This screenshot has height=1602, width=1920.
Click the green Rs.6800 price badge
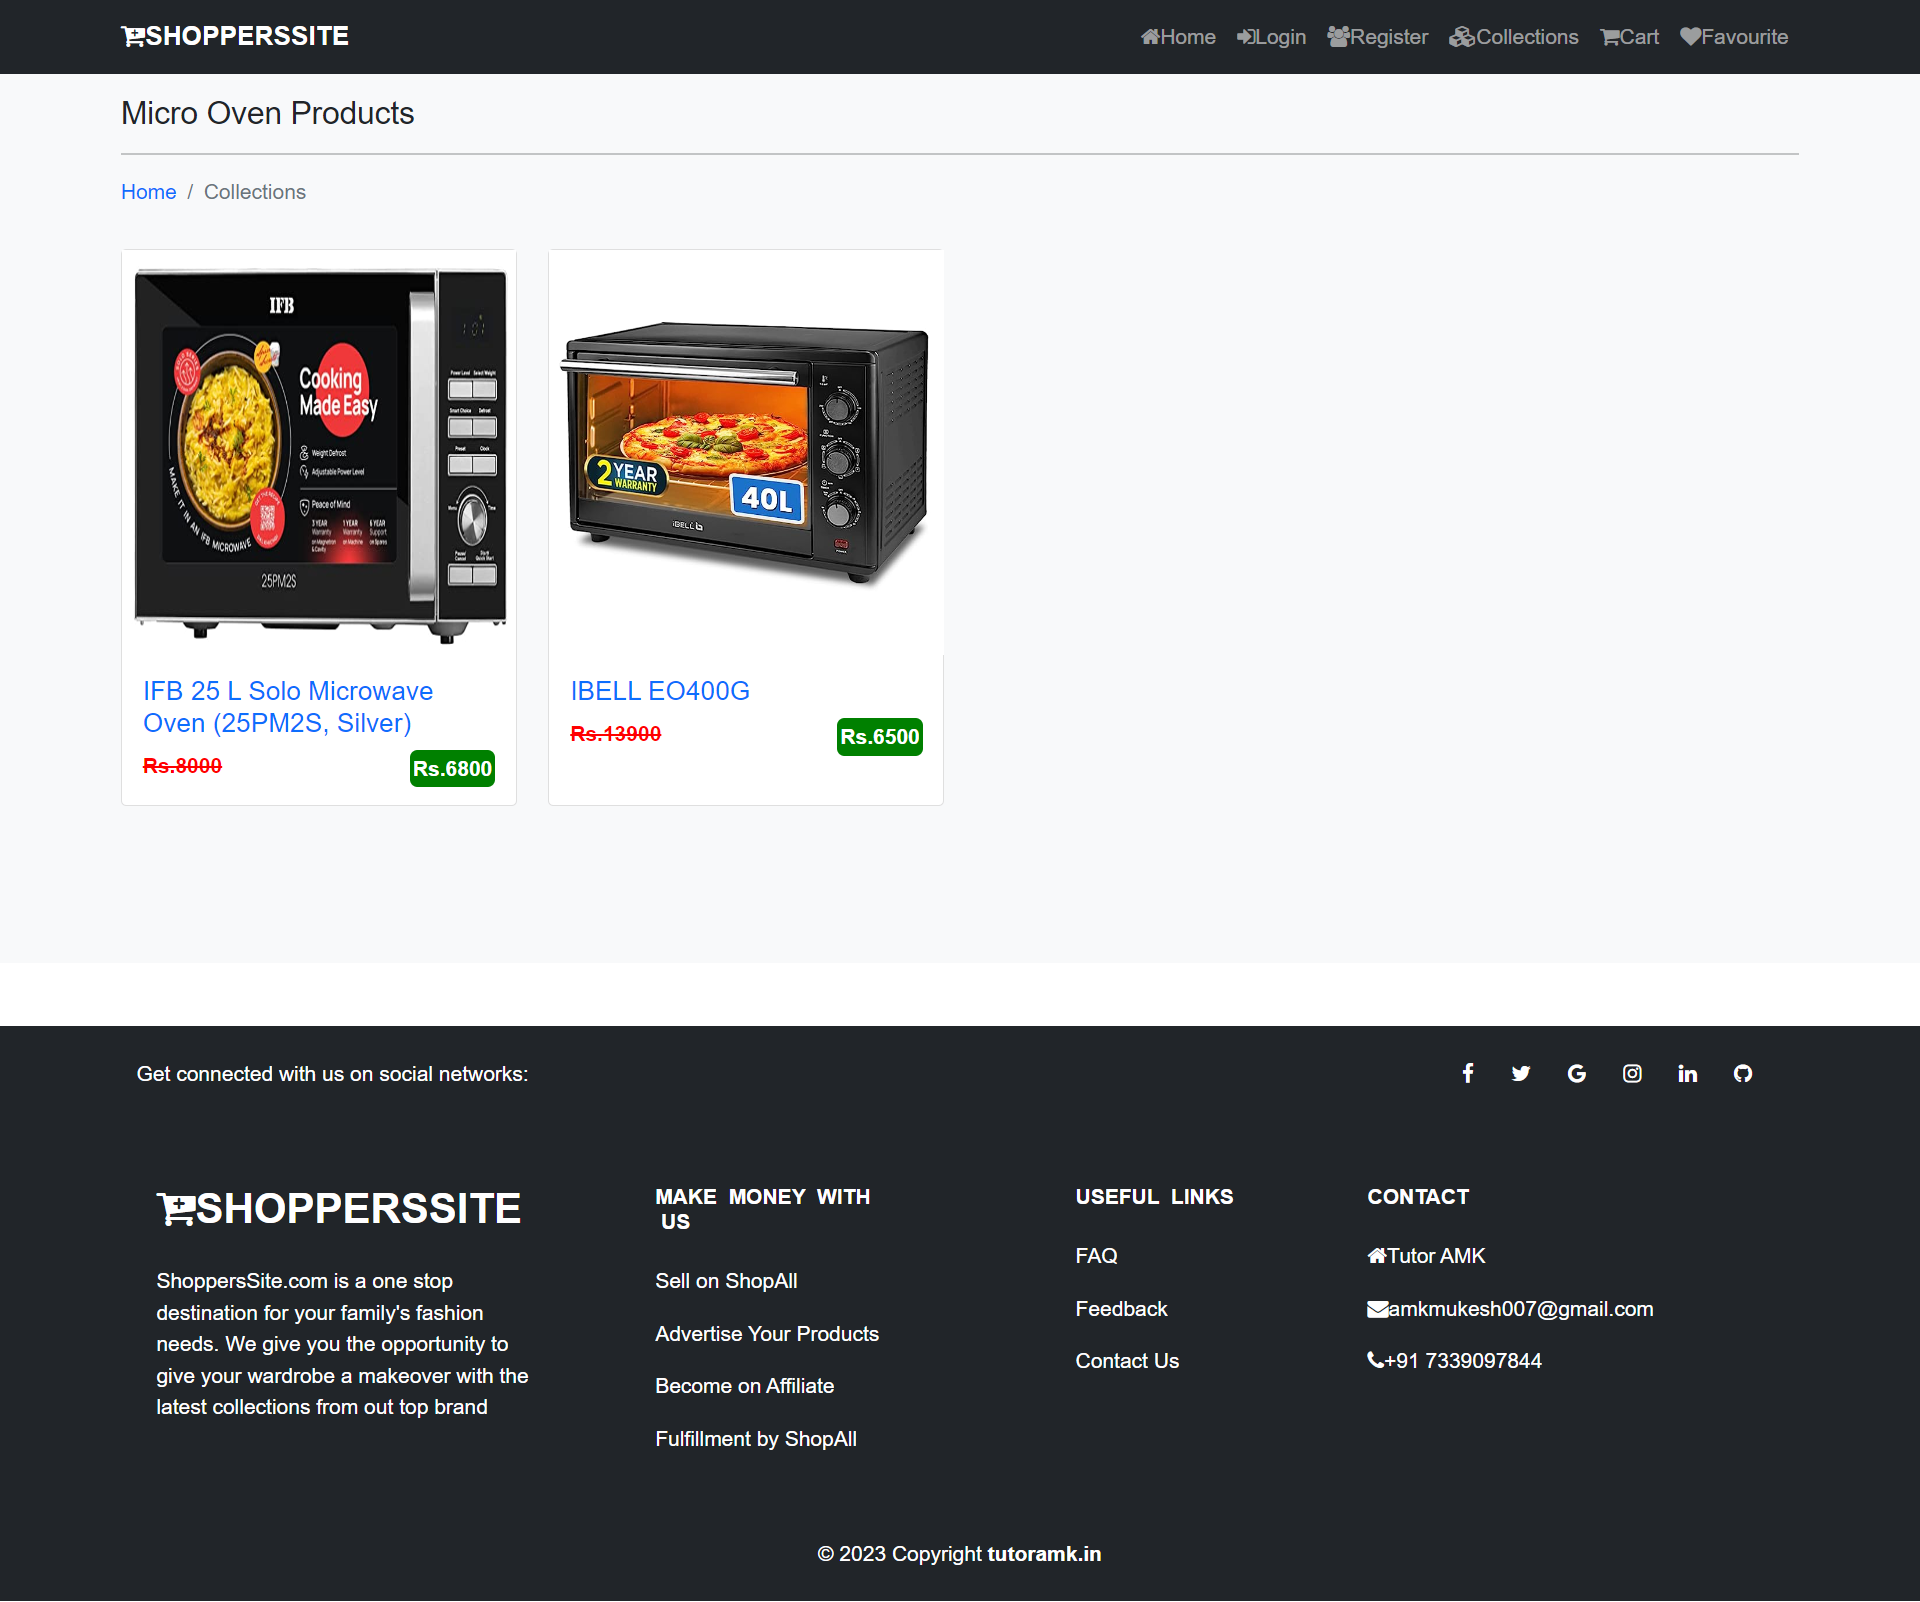451,768
